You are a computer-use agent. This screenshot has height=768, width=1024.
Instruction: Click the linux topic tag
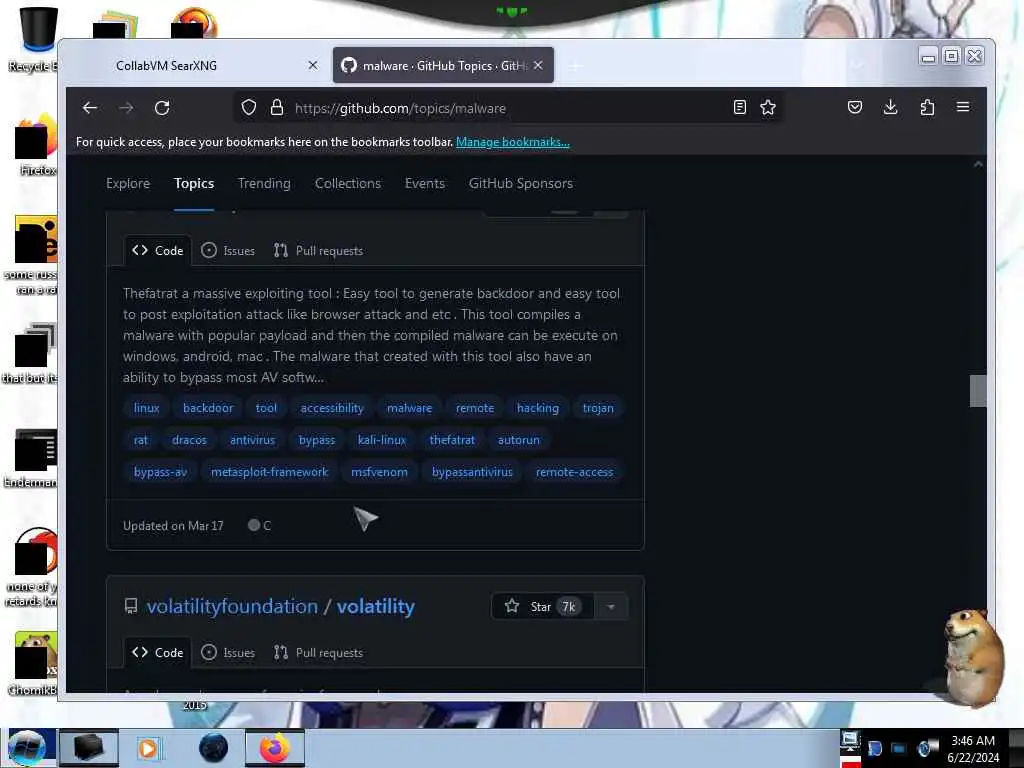146,408
